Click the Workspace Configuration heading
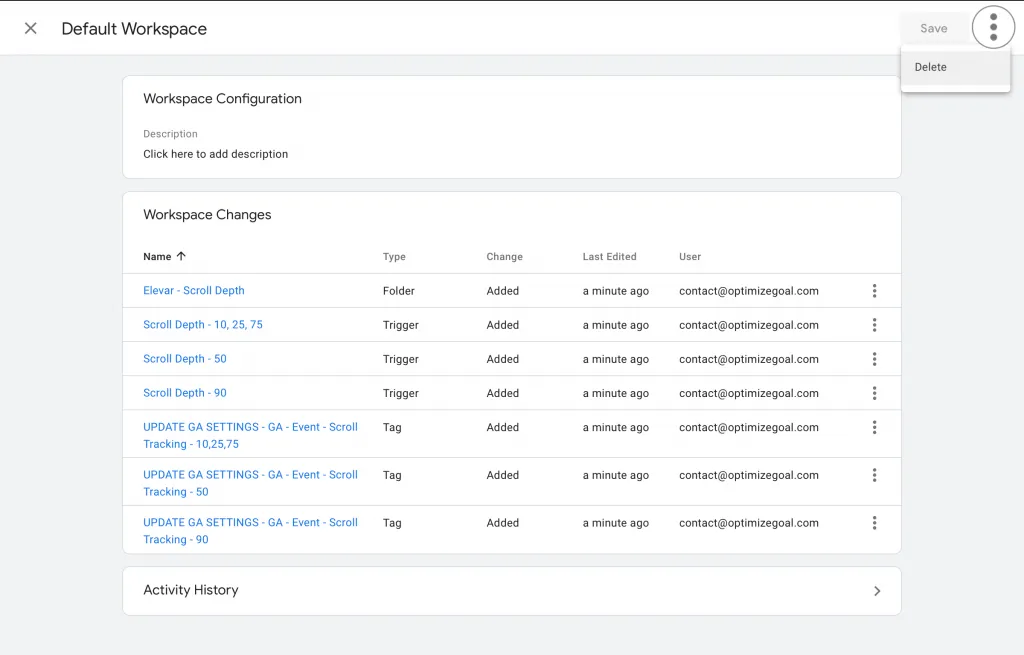This screenshot has width=1024, height=655. coord(222,99)
